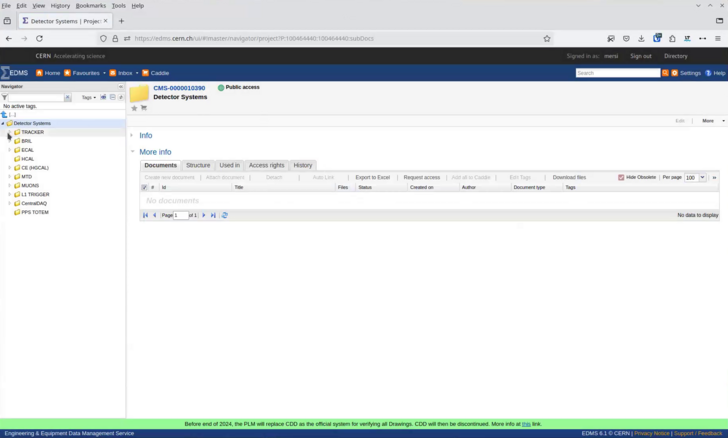The image size is (728, 438).
Task: Open the browser hamburger menu
Action: pyautogui.click(x=718, y=39)
